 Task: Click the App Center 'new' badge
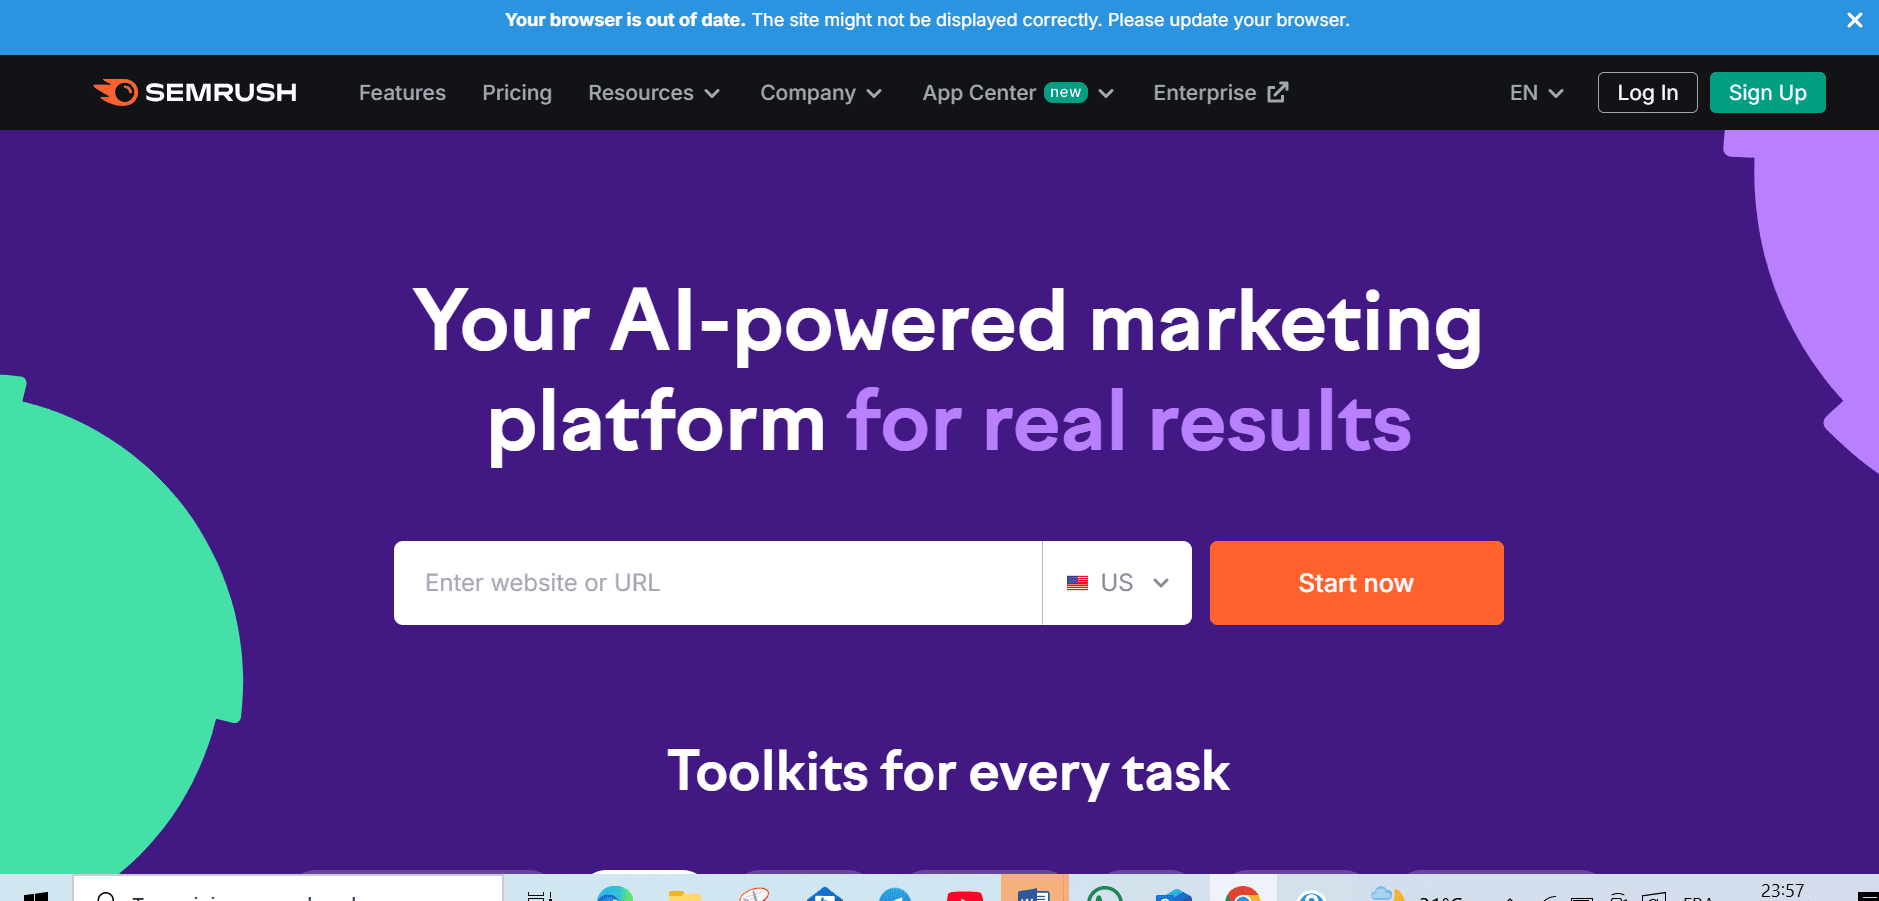pos(1065,92)
